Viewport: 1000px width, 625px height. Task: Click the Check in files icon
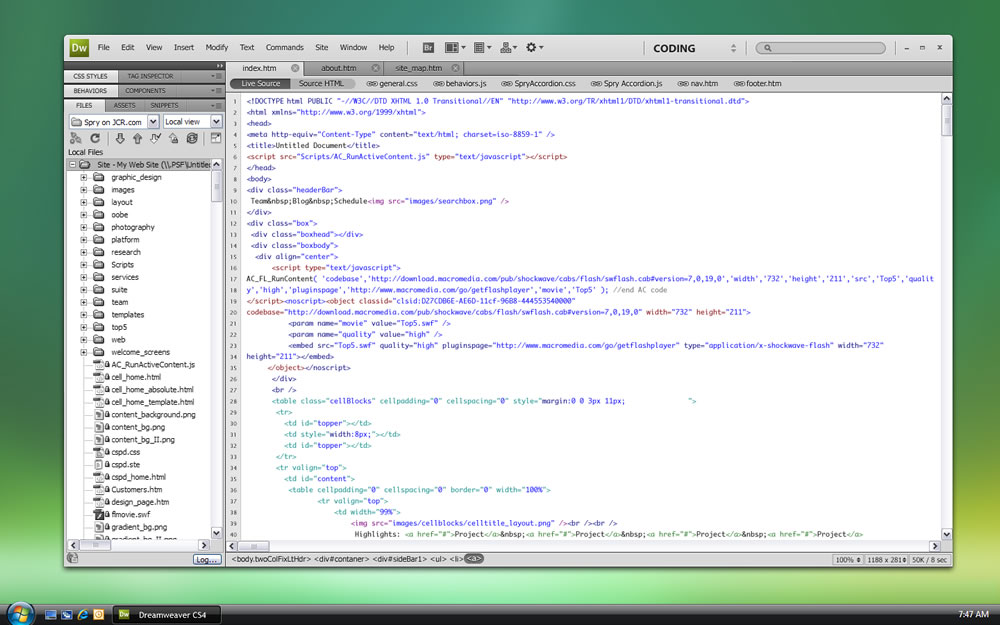pos(173,138)
